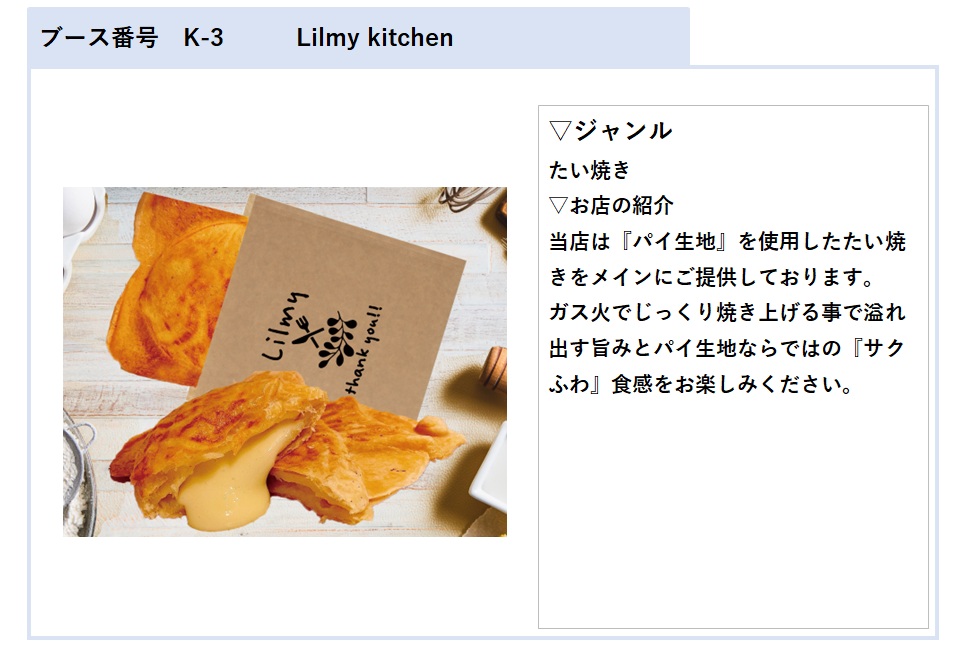Select the お店の紹介 heading
966x651 pixels.
[x=621, y=205]
